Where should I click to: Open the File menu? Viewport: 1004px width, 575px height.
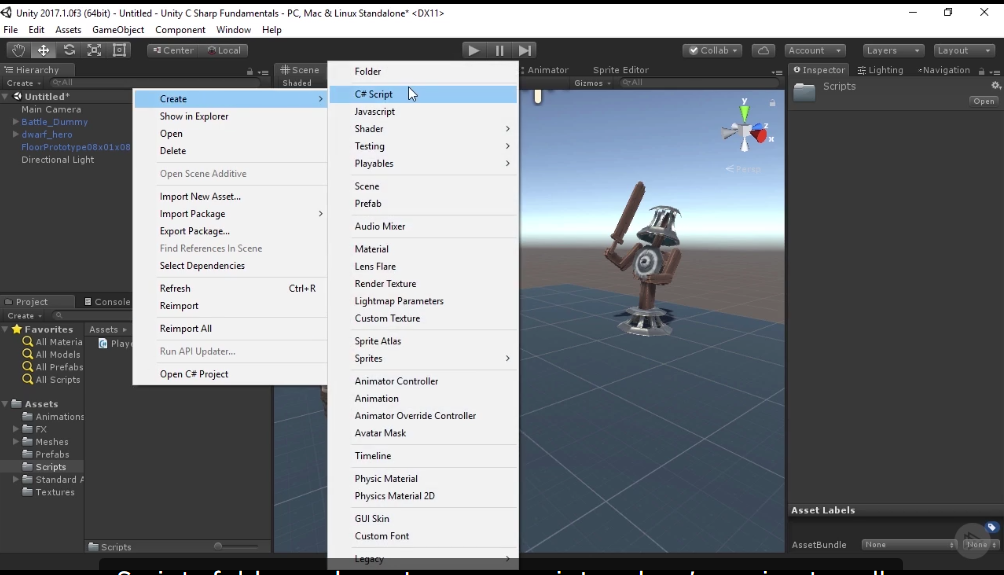(x=10, y=29)
